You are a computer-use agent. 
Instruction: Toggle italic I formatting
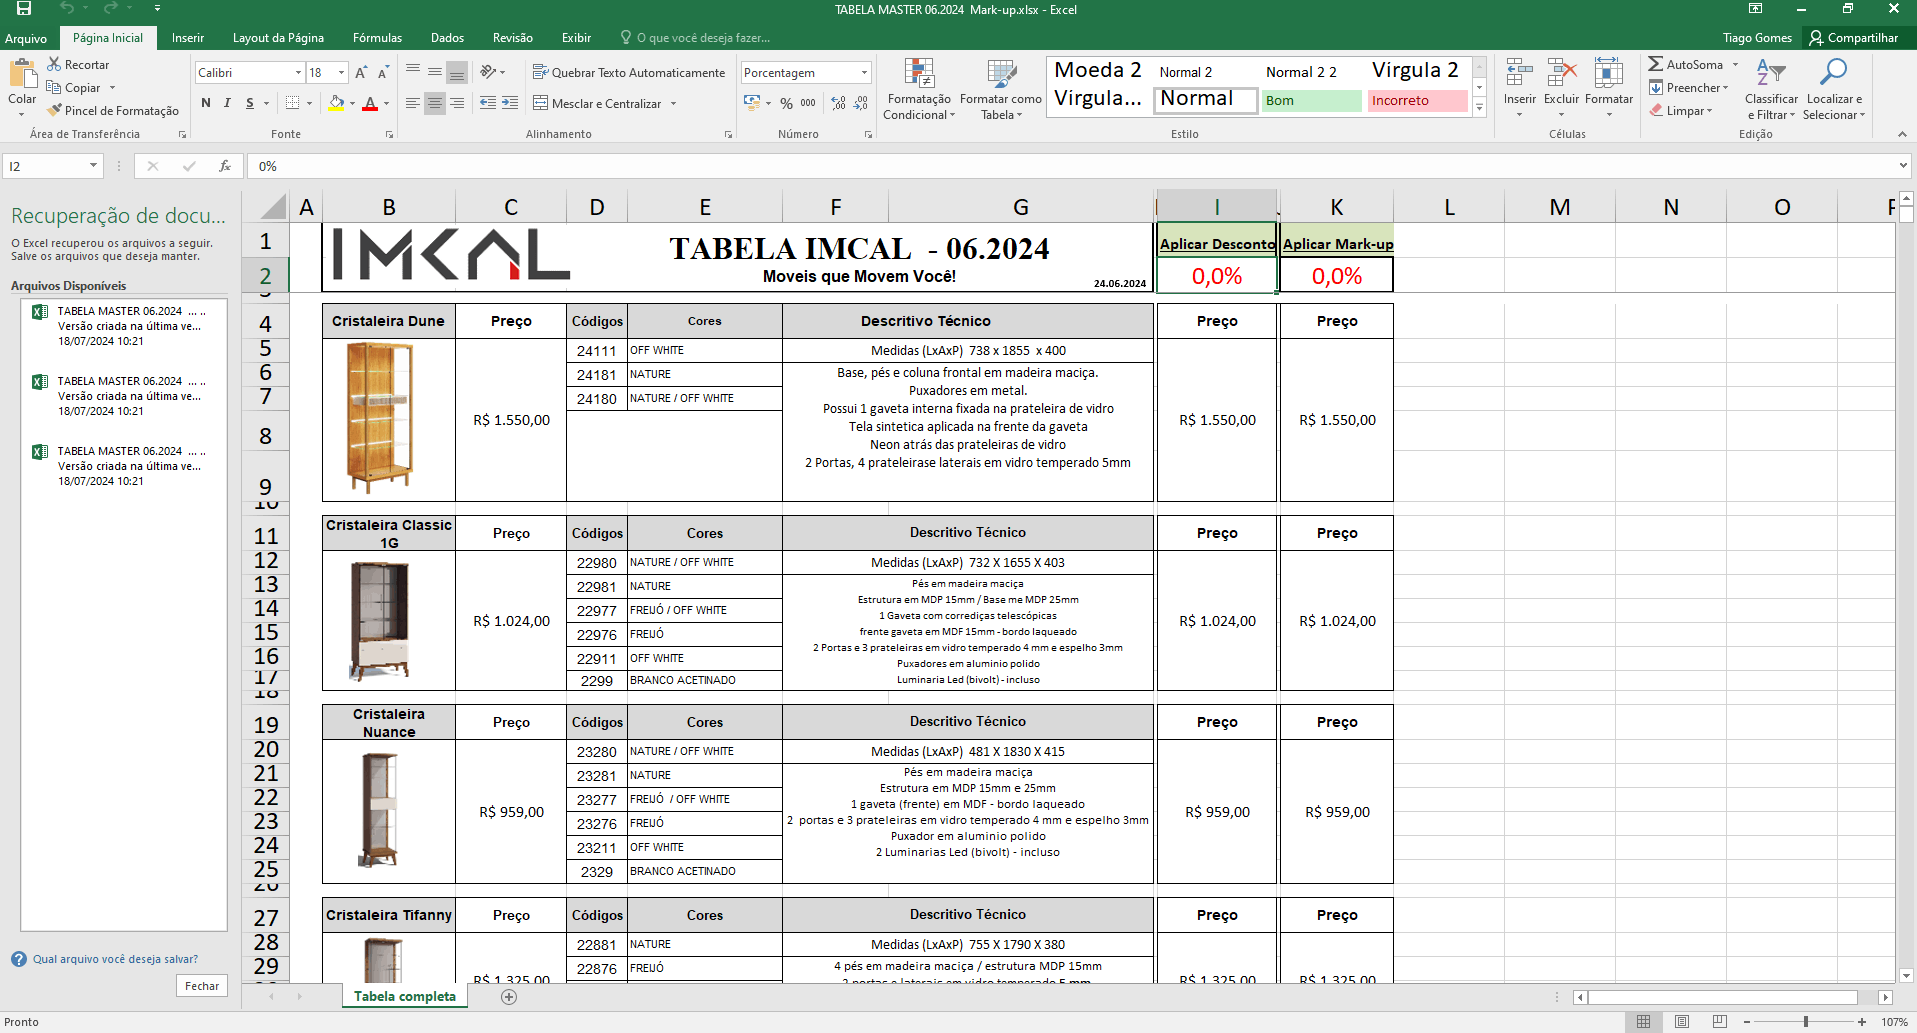click(227, 103)
